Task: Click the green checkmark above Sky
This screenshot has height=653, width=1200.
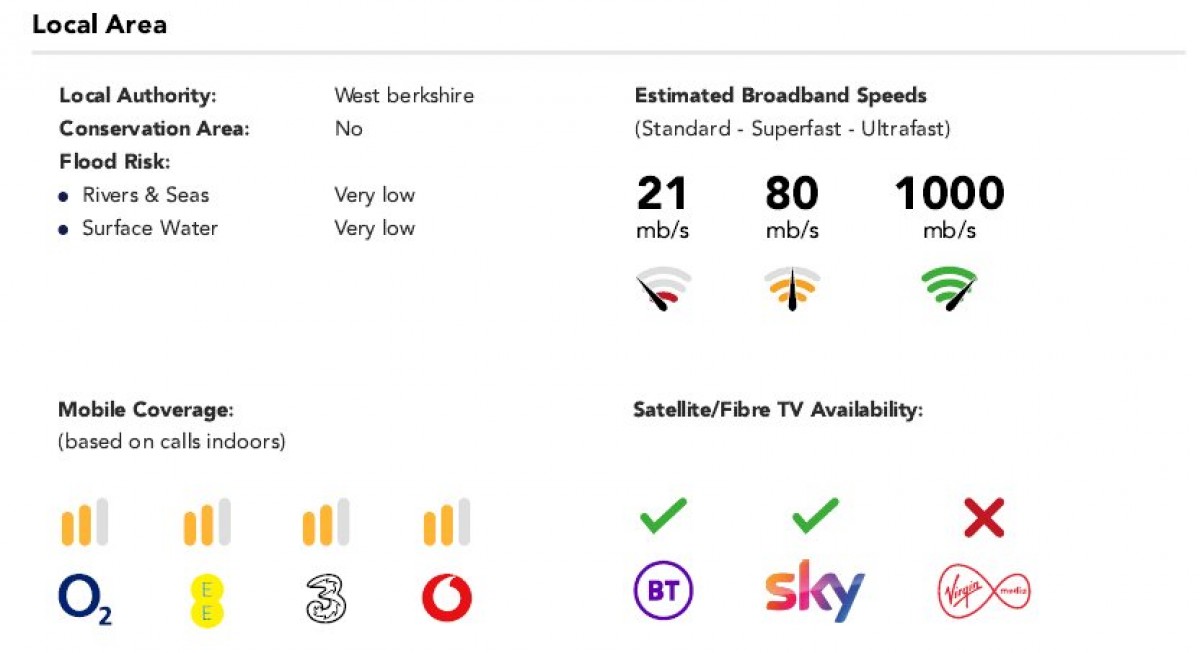Action: [815, 517]
